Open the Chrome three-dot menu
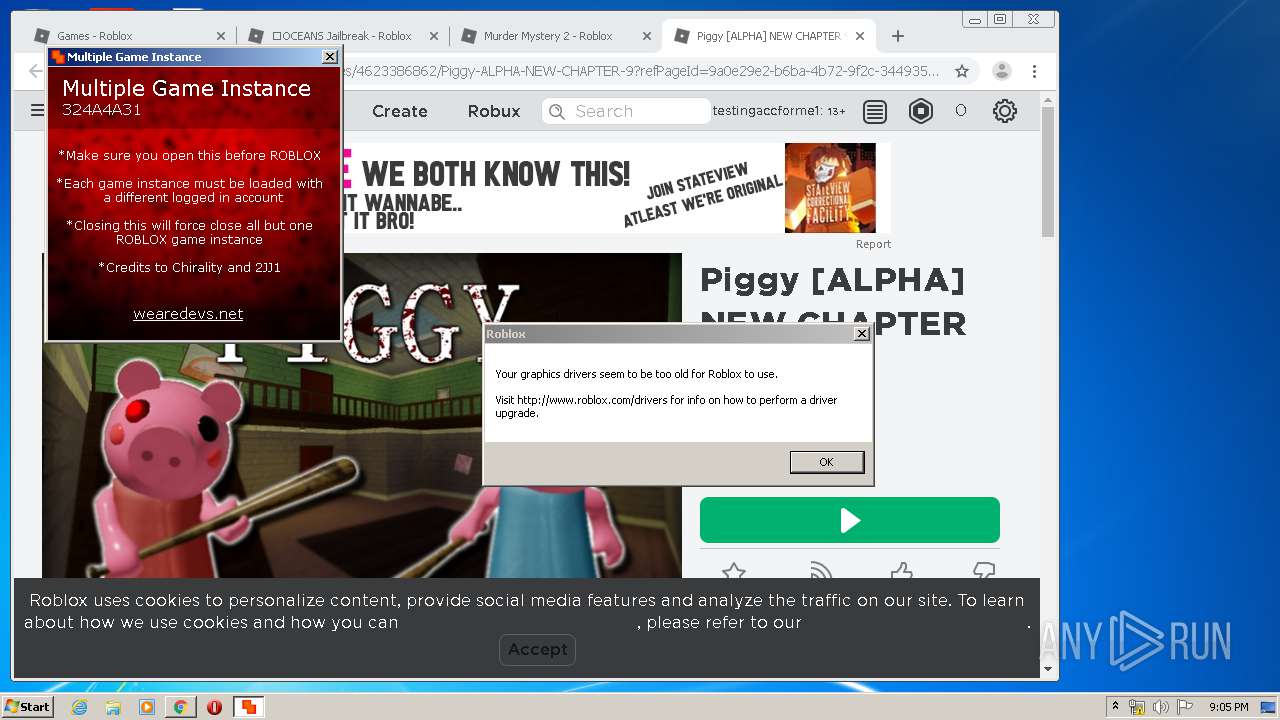 pyautogui.click(x=1035, y=71)
